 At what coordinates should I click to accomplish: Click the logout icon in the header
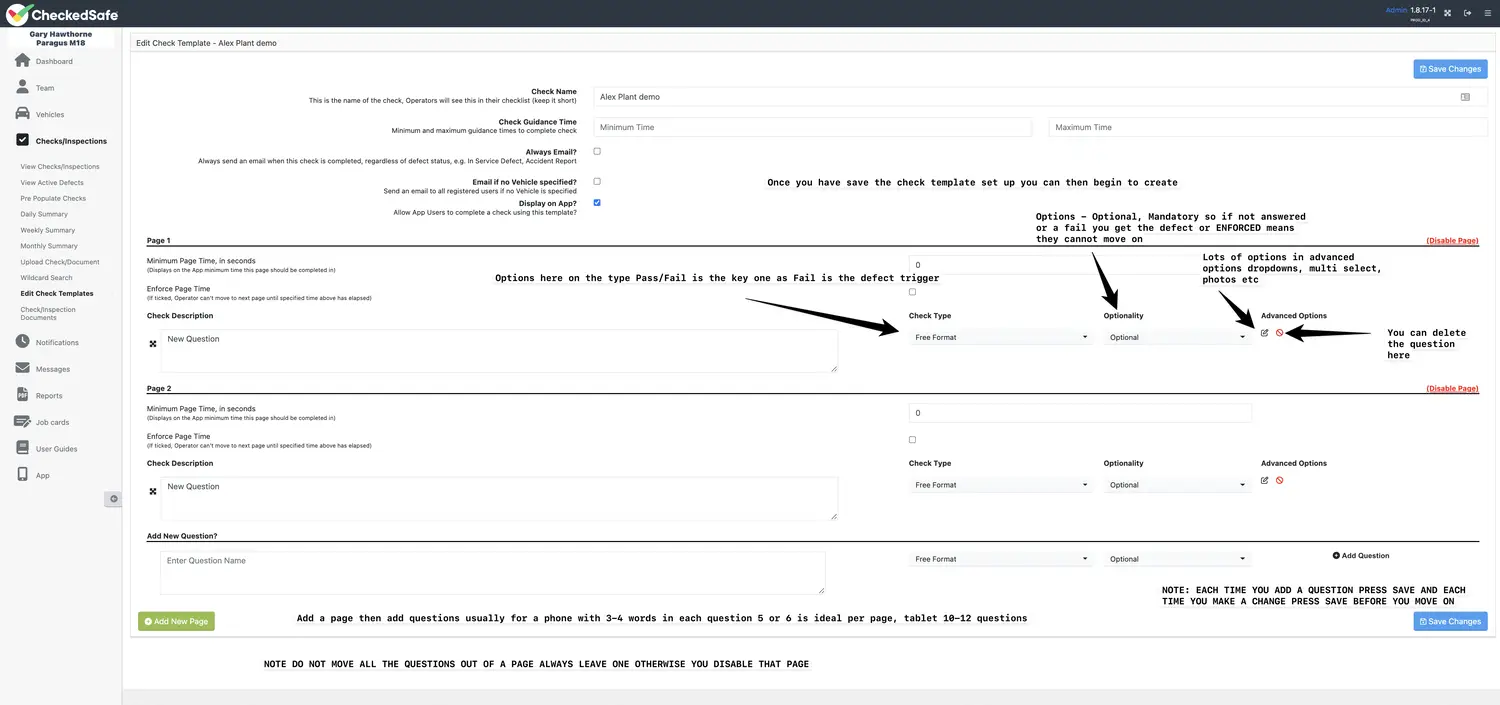coord(1467,13)
